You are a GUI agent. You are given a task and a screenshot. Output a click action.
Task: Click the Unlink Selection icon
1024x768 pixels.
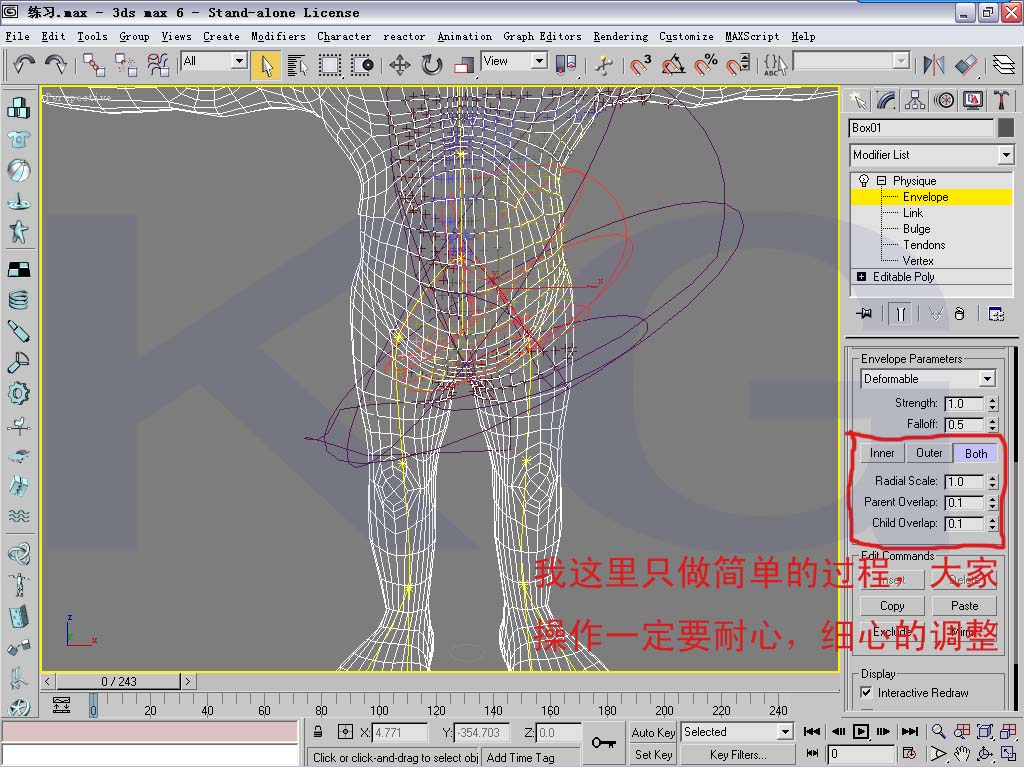pos(125,65)
